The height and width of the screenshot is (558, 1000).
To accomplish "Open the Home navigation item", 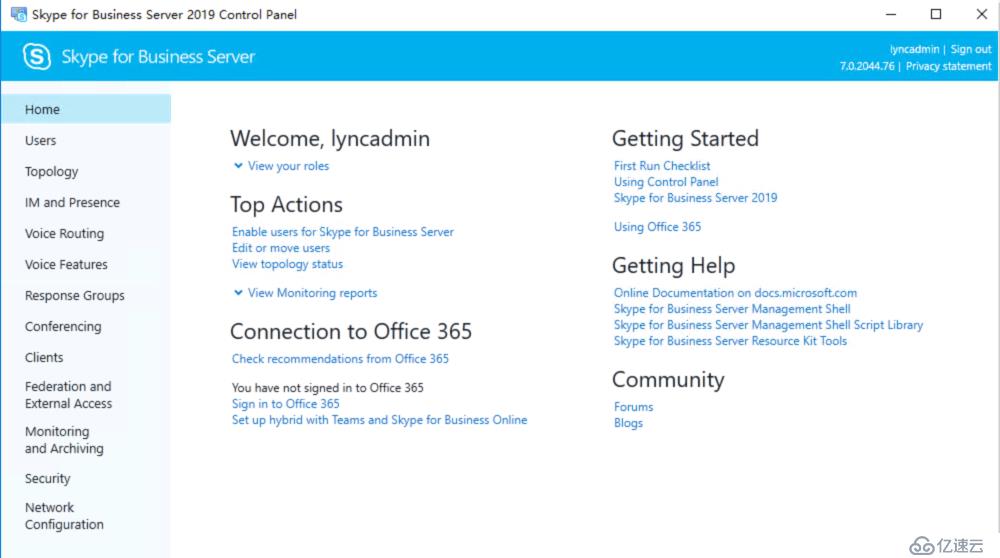I will (x=86, y=109).
